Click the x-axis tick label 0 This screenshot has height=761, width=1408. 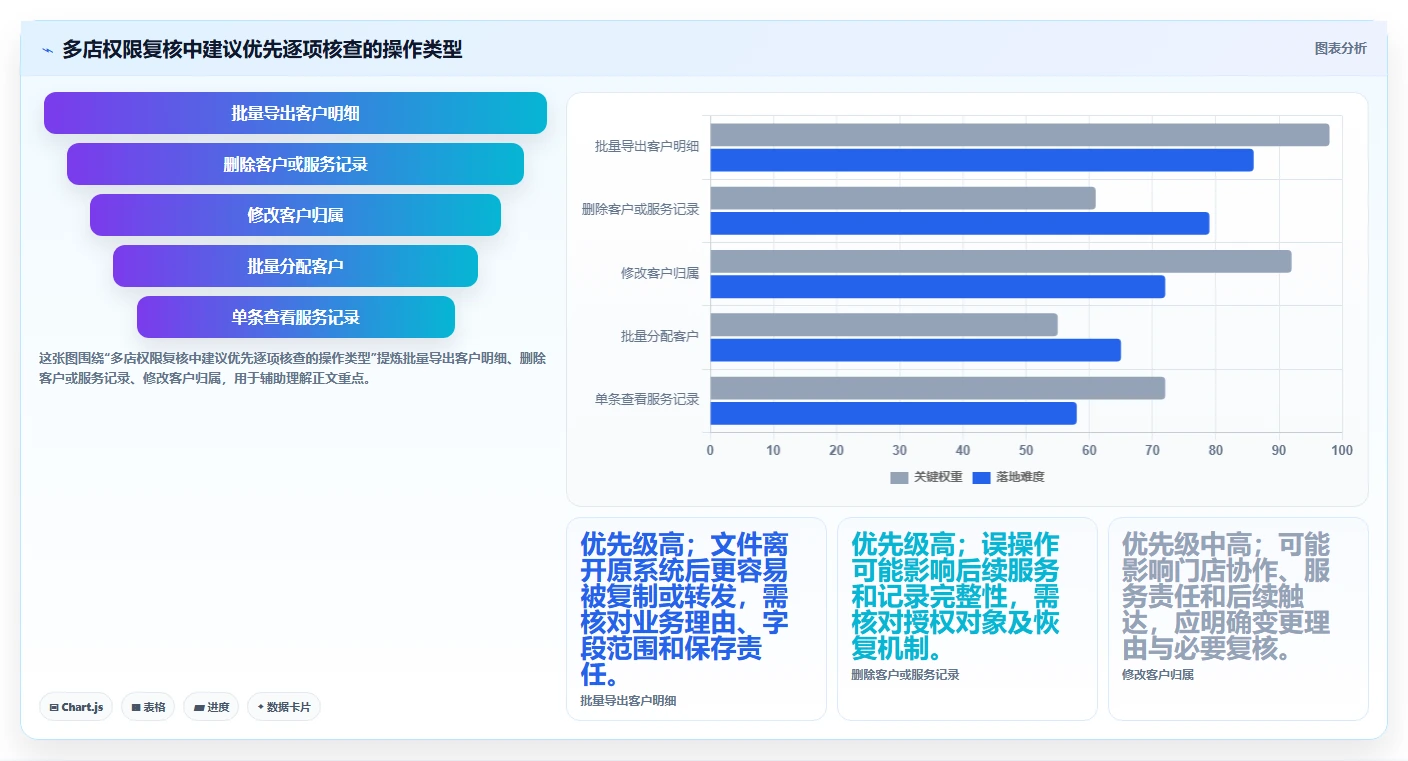click(710, 451)
